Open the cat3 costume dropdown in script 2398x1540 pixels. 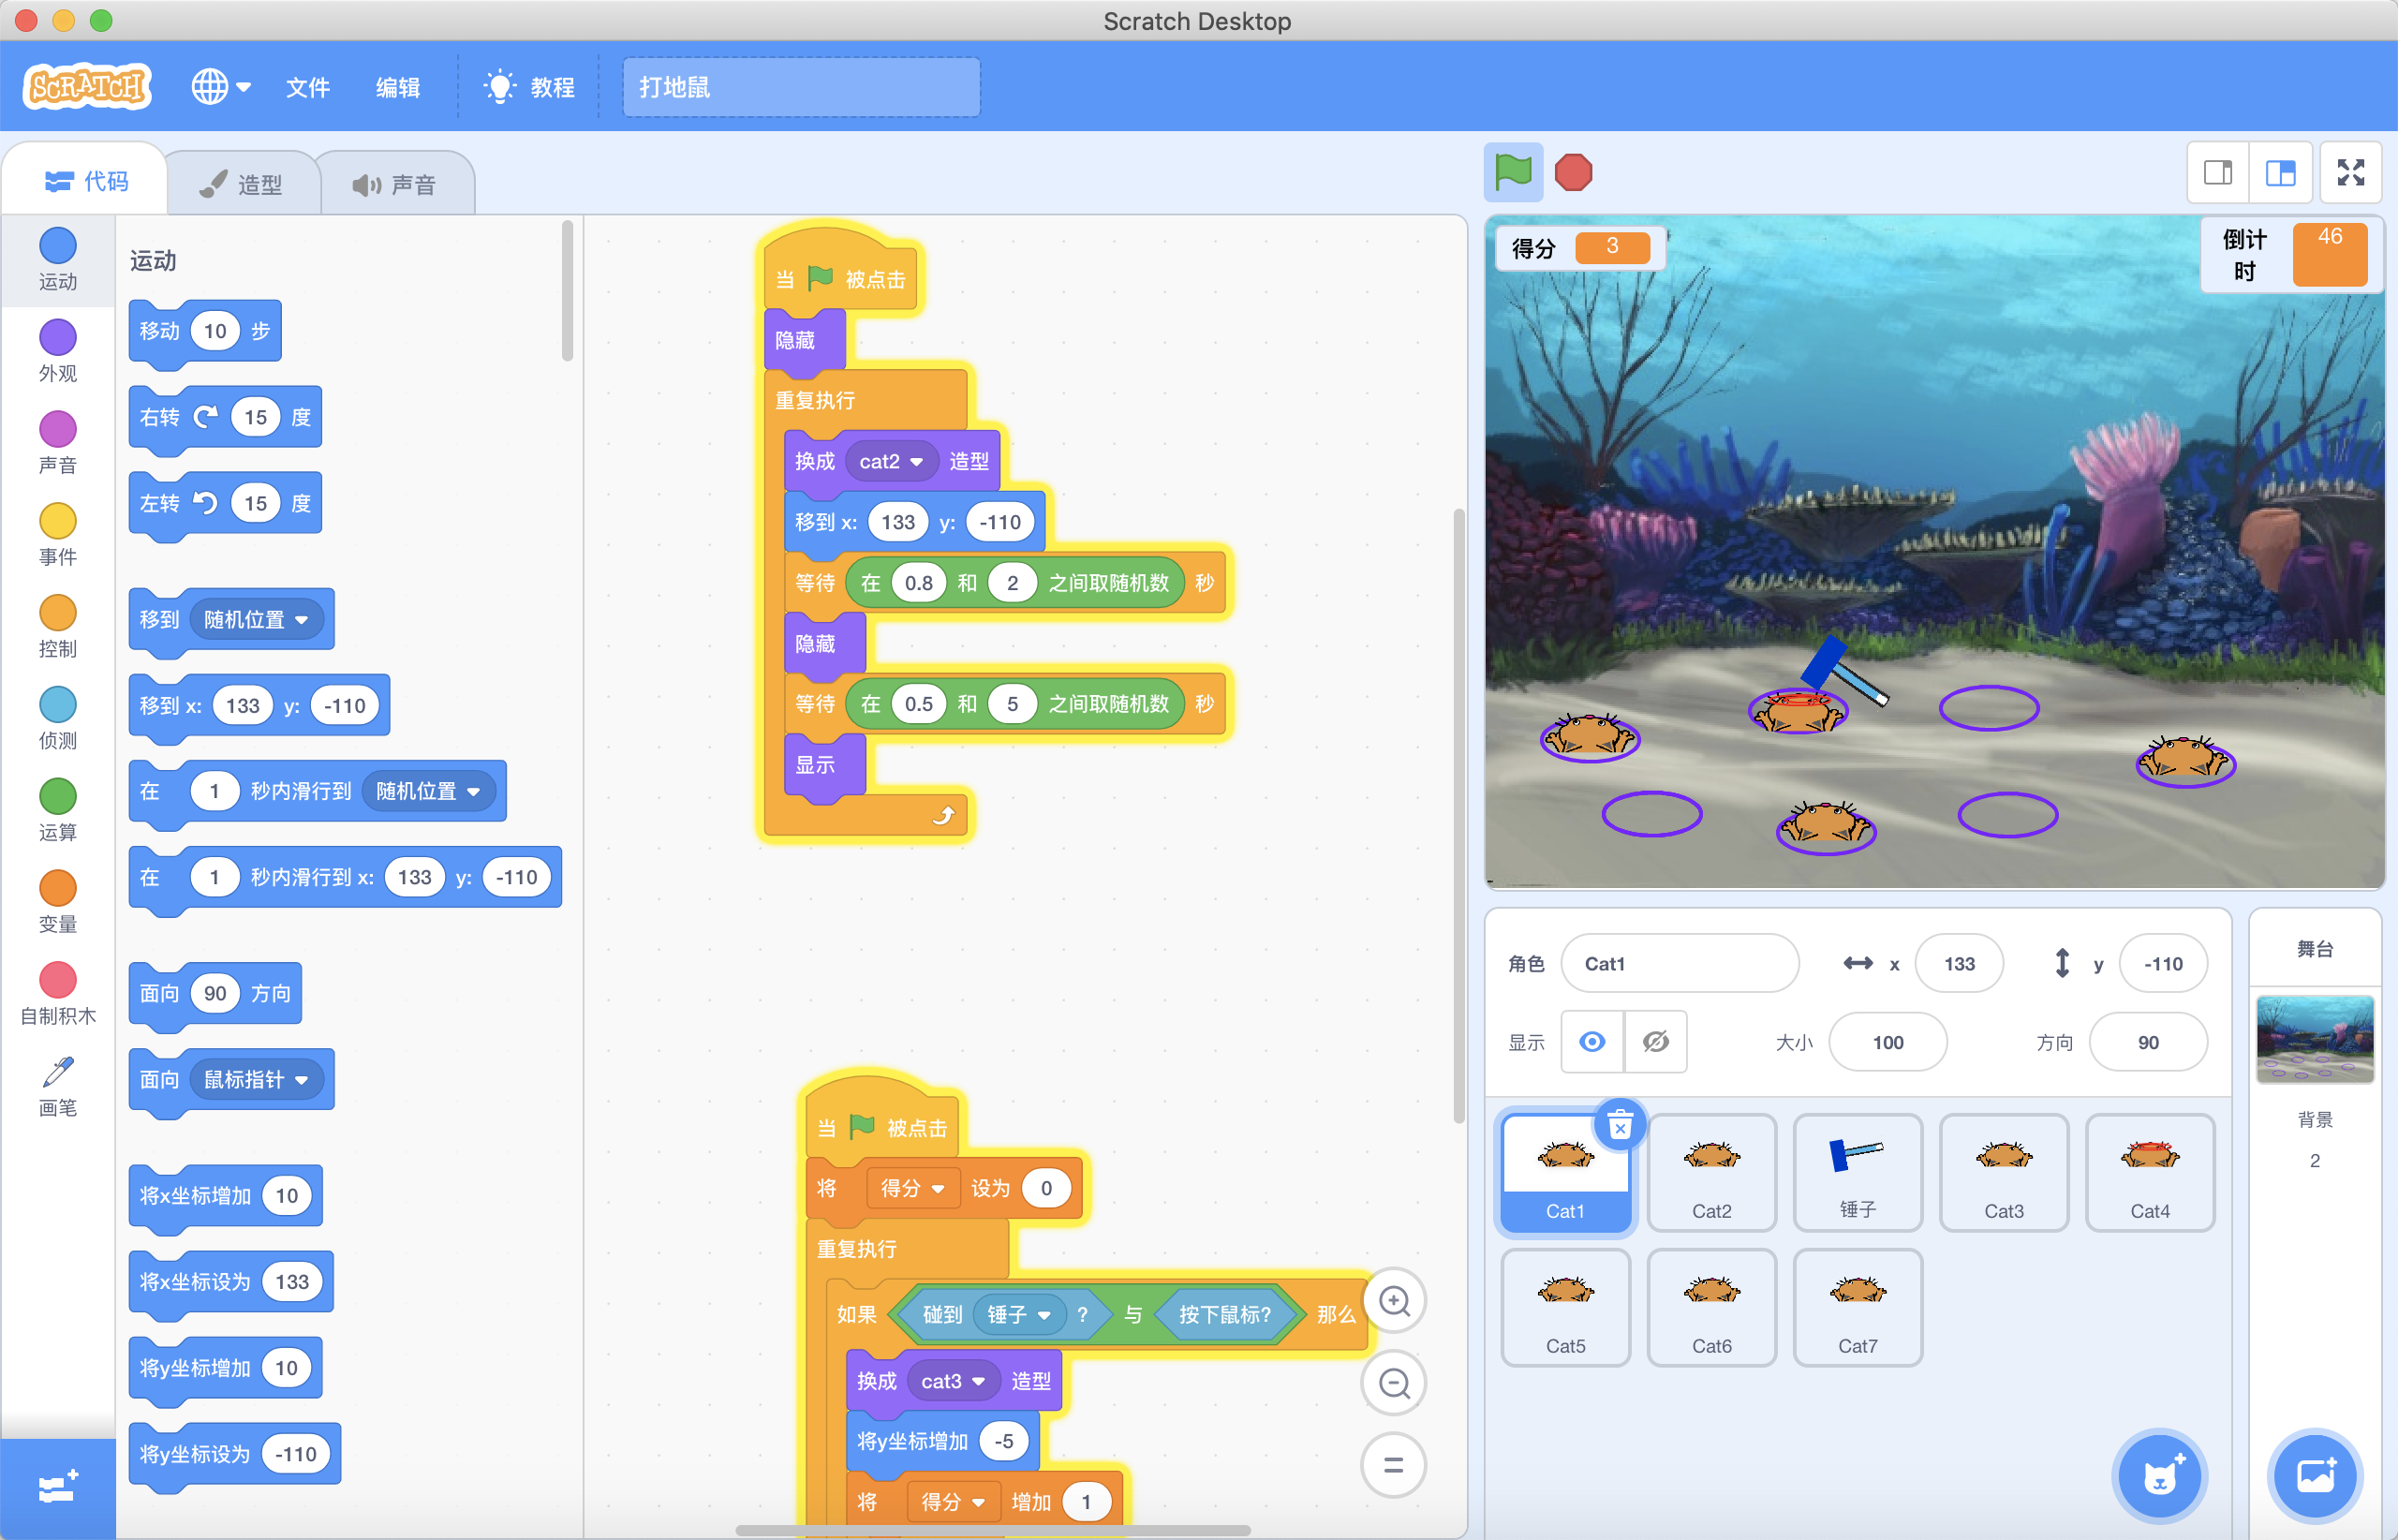click(x=953, y=1381)
